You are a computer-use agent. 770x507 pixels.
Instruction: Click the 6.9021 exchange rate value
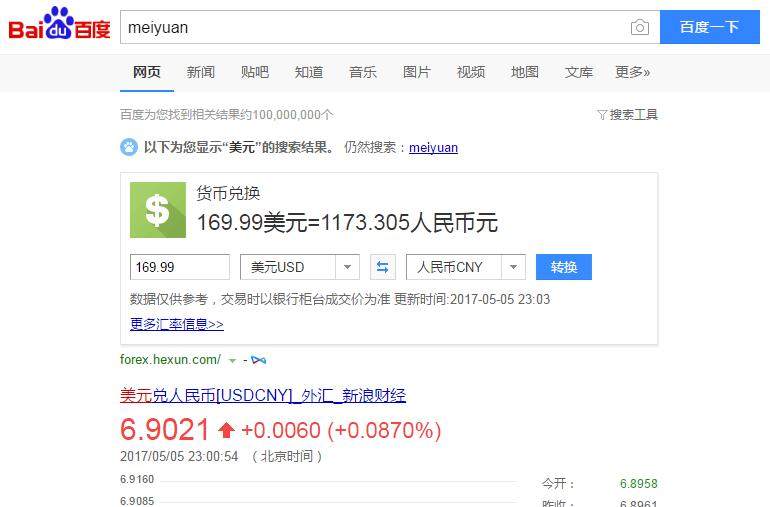pos(165,429)
